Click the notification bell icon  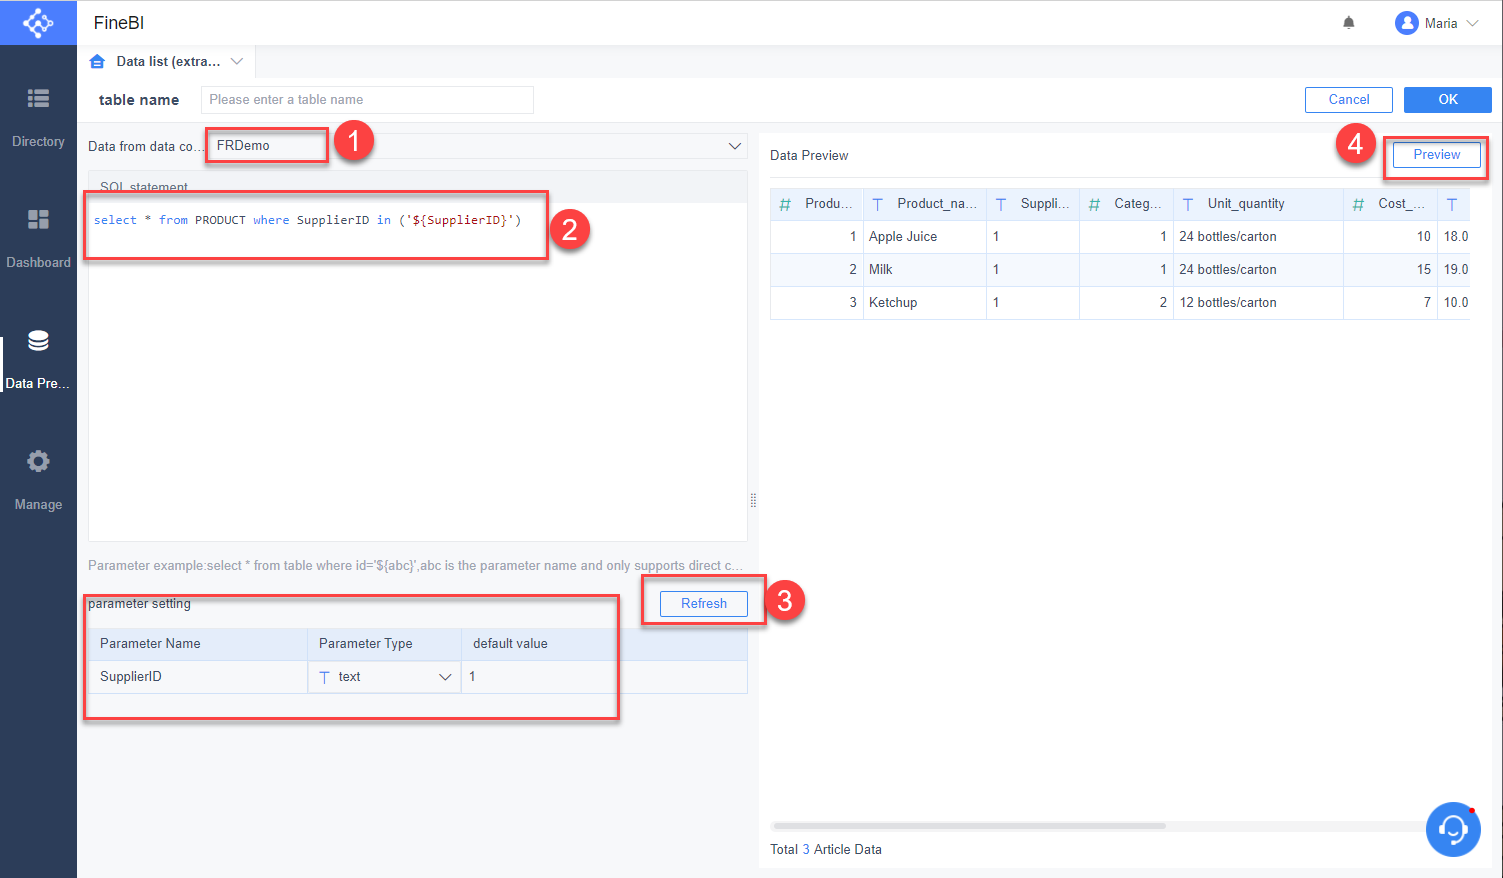[x=1348, y=22]
